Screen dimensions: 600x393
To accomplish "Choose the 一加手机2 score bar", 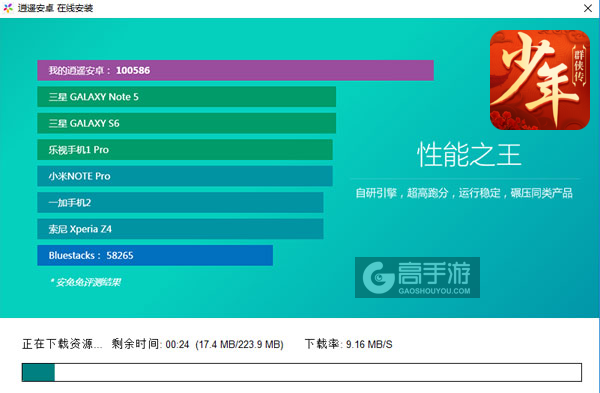I will [x=180, y=202].
